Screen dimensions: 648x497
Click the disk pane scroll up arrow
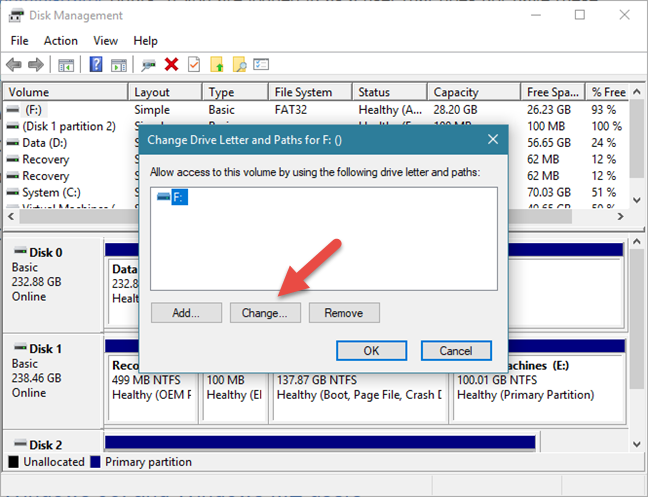(637, 242)
